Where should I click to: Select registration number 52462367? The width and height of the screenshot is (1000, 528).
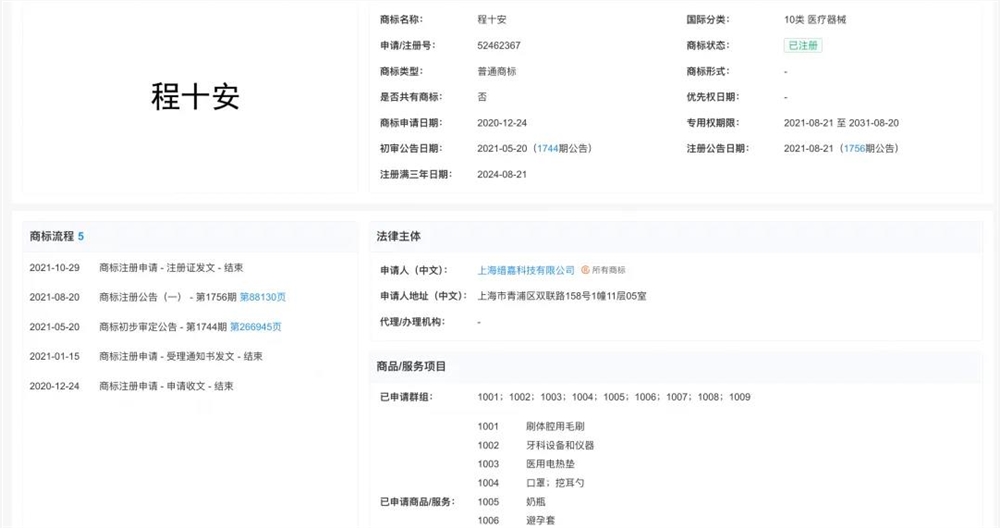499,46
